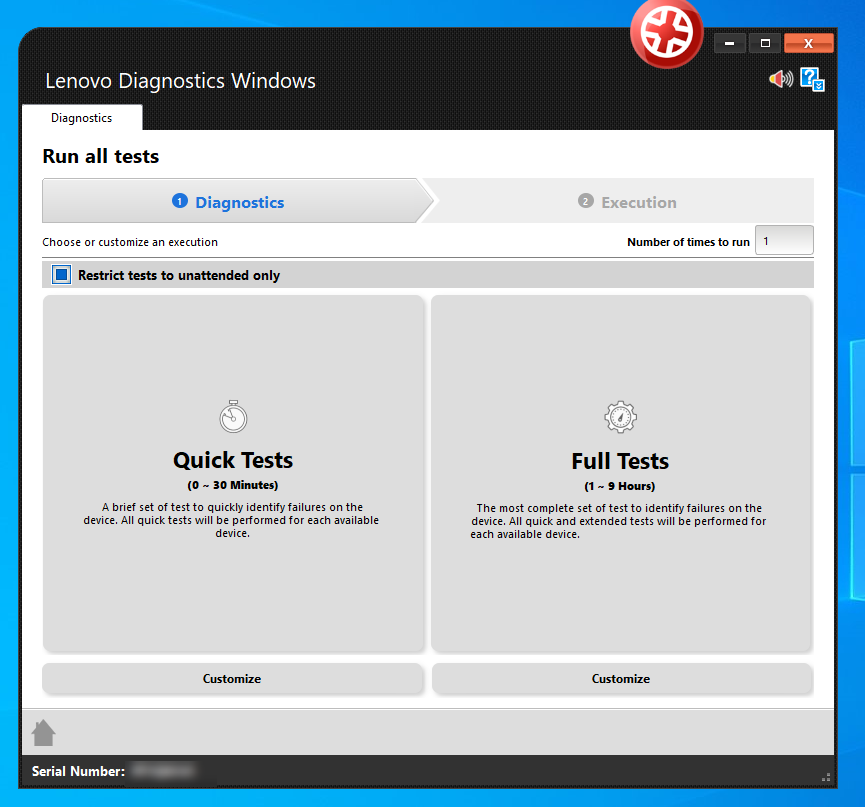Screen dimensions: 865x807
Task: Click 'Restrict tests to unattended only' label
Action: (x=179, y=275)
